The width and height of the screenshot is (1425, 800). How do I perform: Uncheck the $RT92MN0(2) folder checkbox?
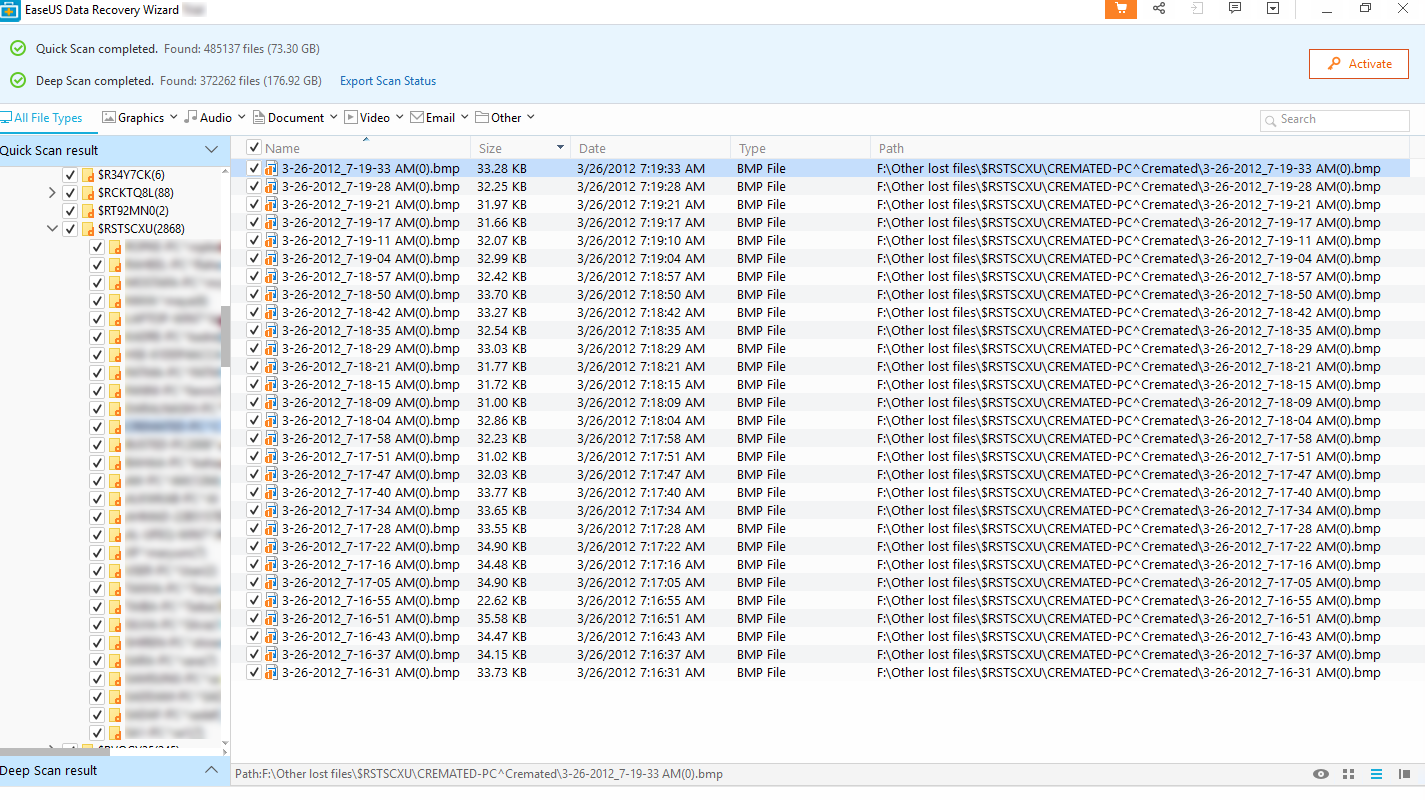point(70,211)
